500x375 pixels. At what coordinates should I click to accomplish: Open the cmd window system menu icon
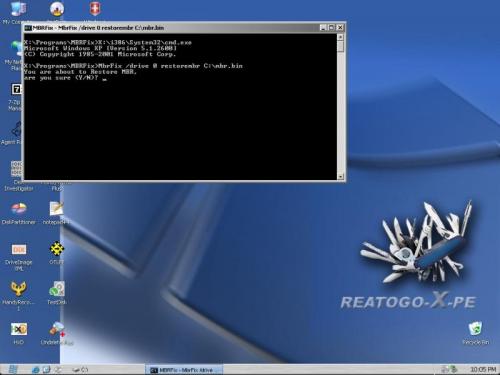(x=28, y=28)
